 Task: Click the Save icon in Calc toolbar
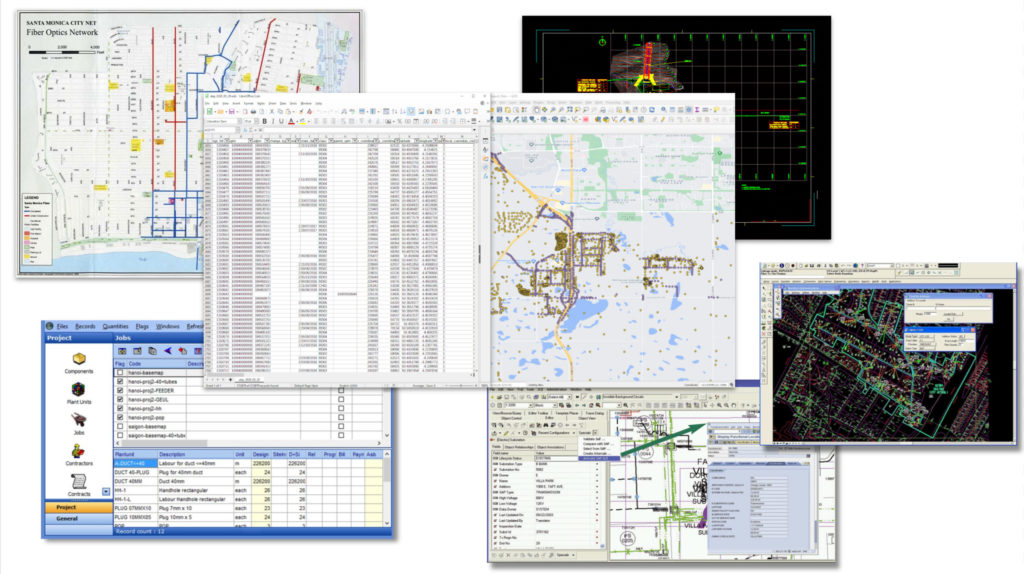[x=232, y=111]
